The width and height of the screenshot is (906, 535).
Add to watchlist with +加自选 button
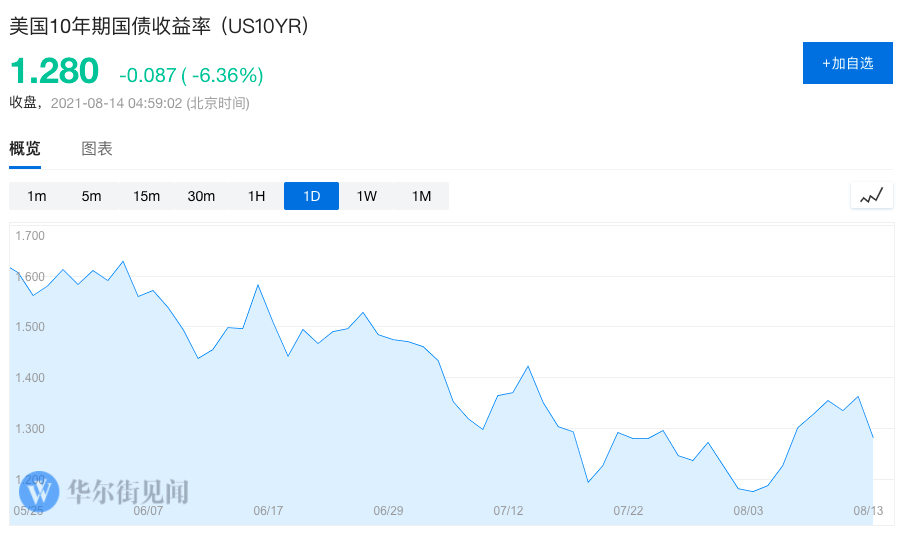pos(847,63)
